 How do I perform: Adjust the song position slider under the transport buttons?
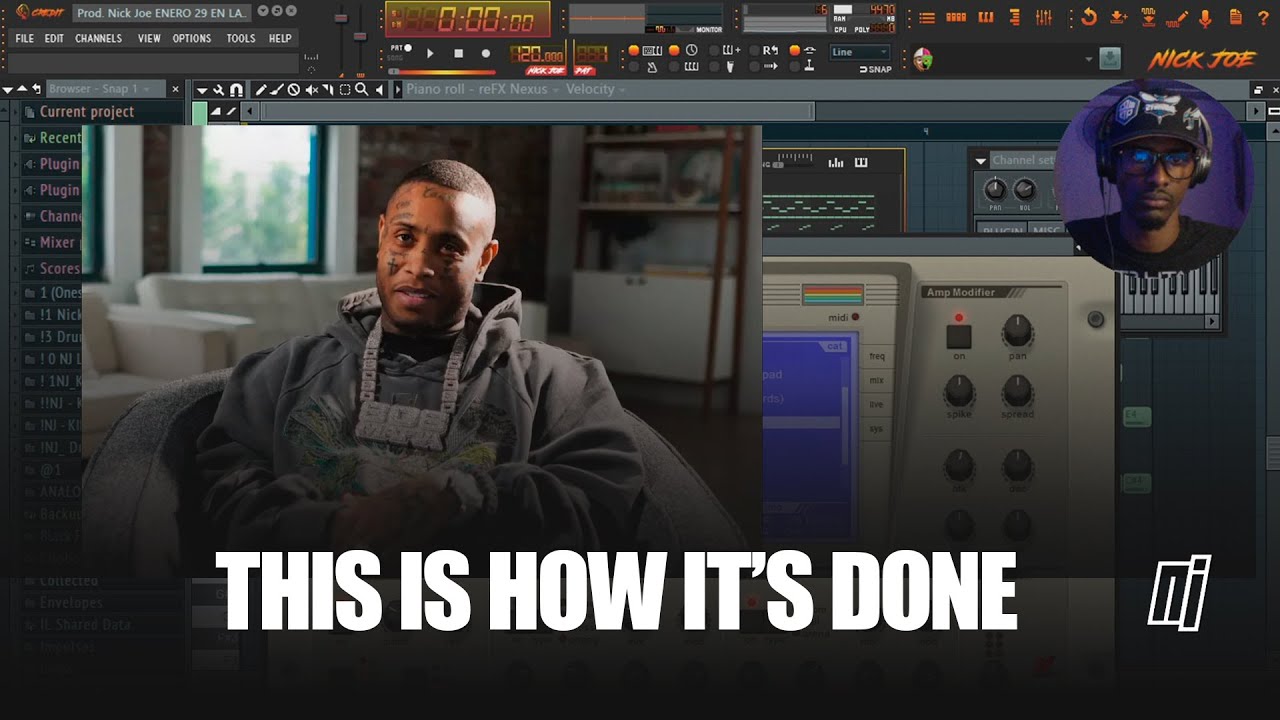pos(441,72)
